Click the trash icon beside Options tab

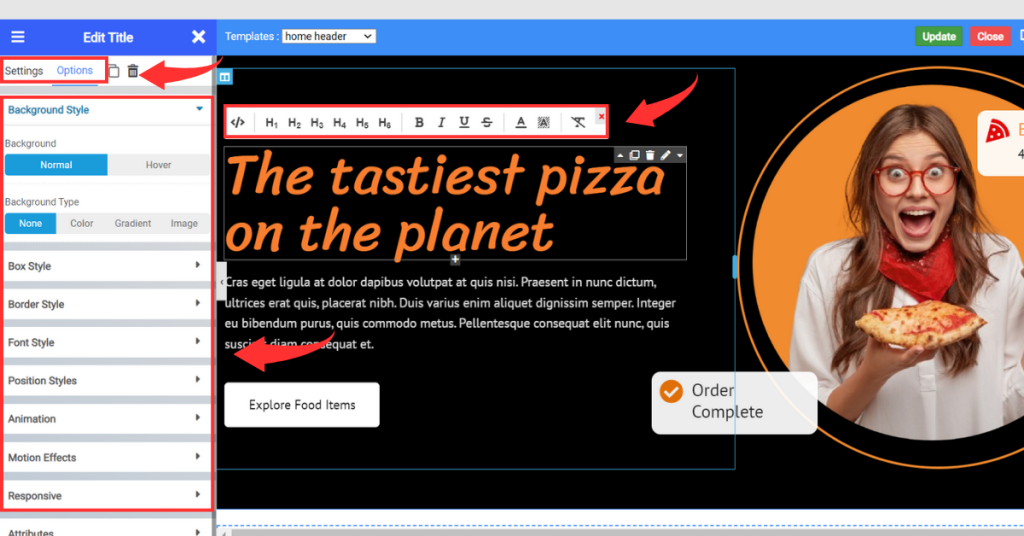coord(133,71)
